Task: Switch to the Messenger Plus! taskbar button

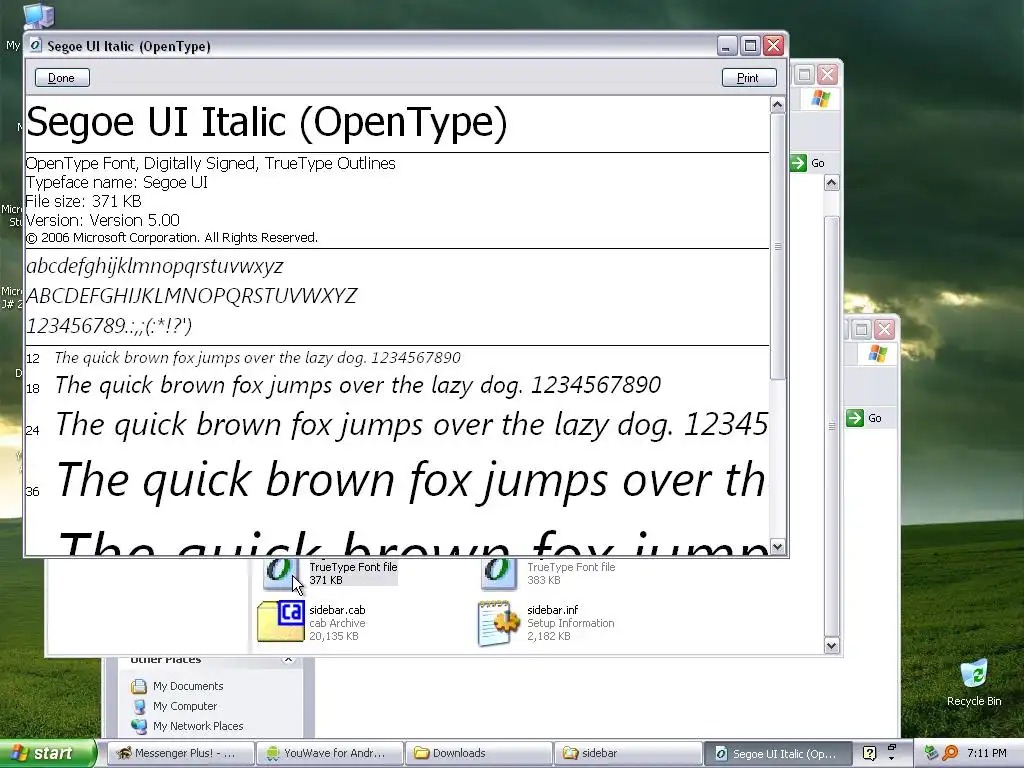Action: pyautogui.click(x=180, y=754)
